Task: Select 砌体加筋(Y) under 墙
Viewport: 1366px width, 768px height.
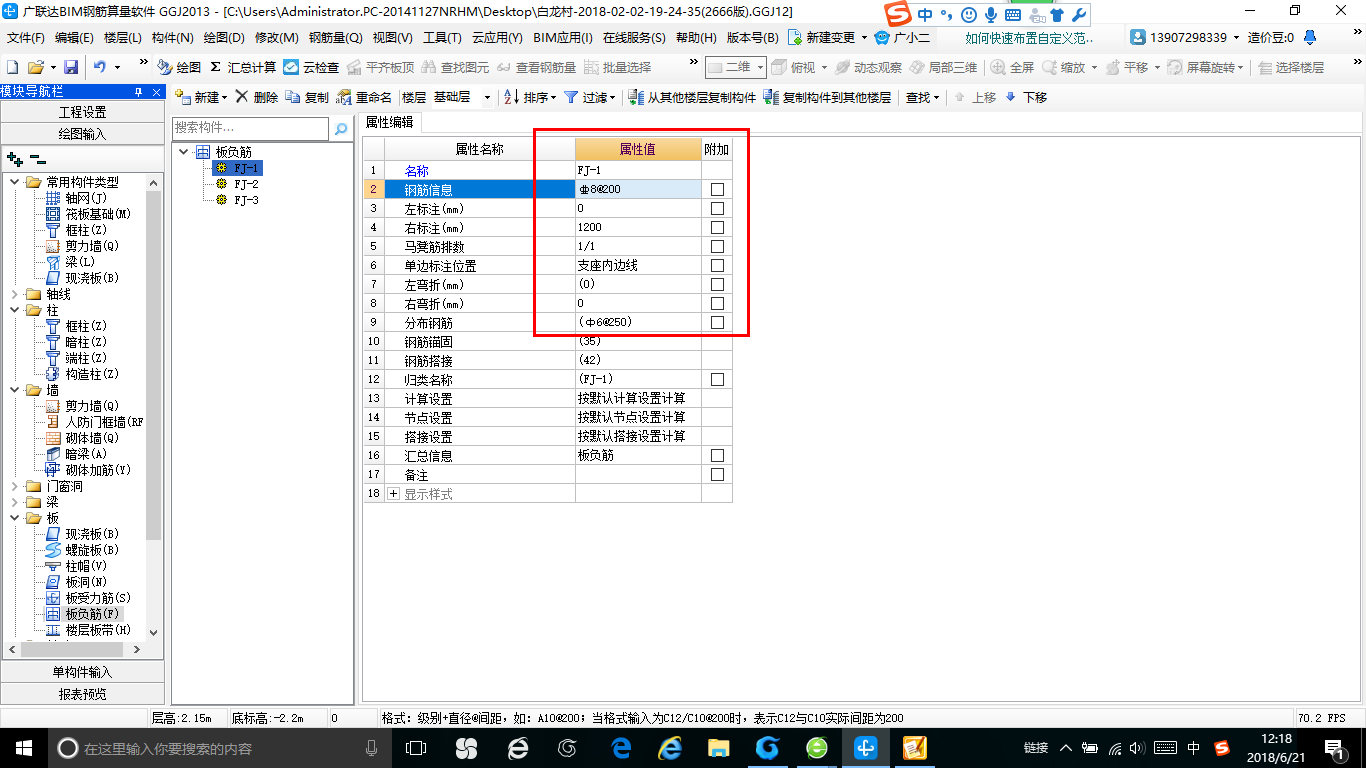Action: click(x=88, y=470)
